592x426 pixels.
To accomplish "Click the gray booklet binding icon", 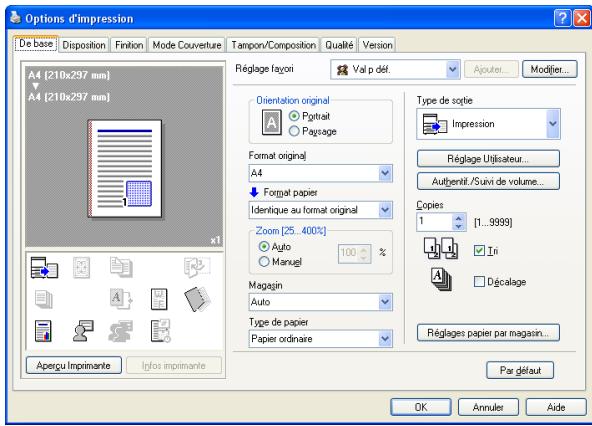I will click(x=197, y=299).
